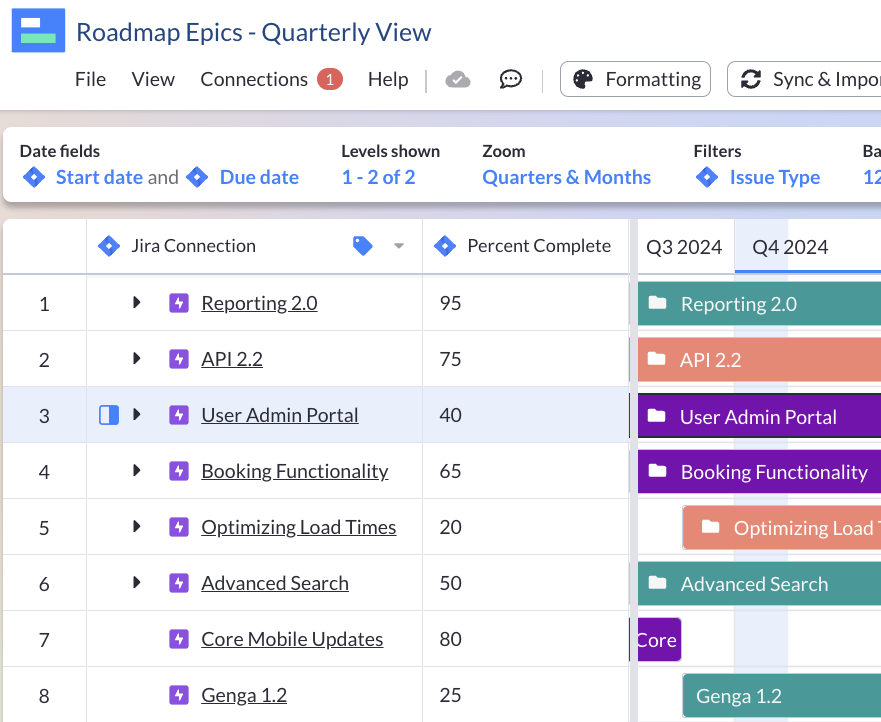Screen dimensions: 881x722
Task: Click the Advanced Search timeline bar
Action: (755, 583)
